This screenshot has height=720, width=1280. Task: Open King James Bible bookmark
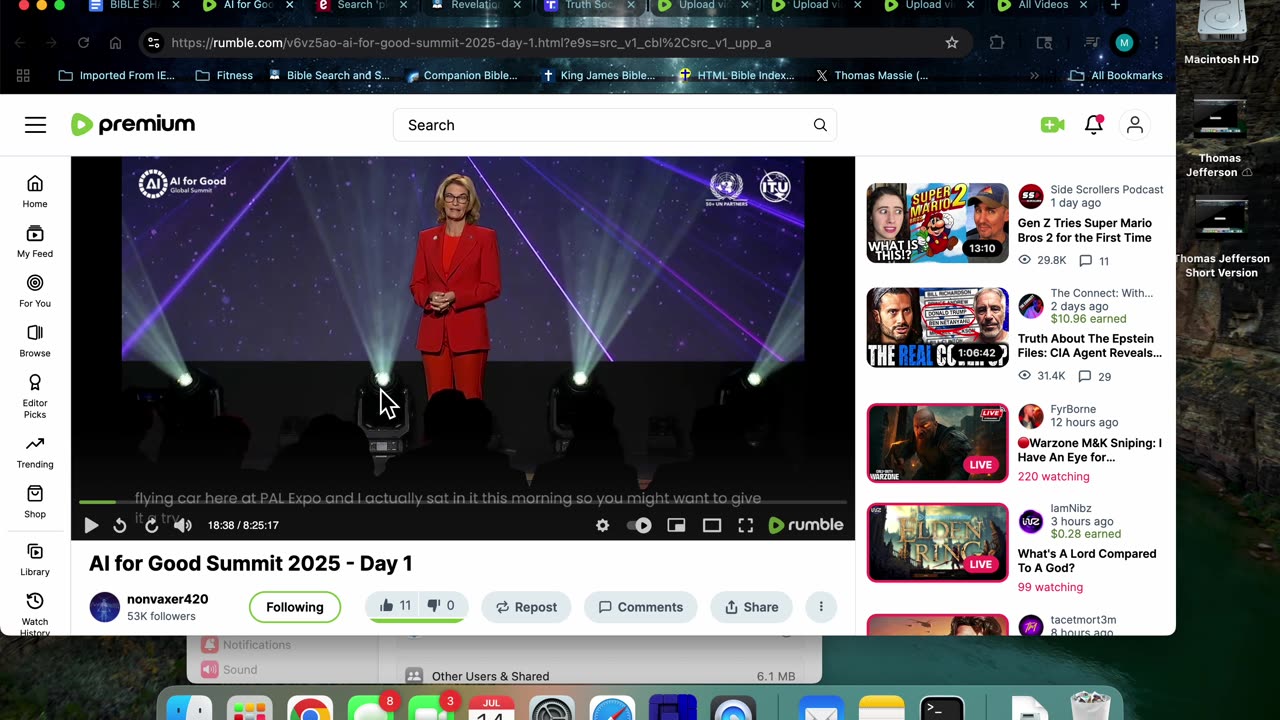[598, 75]
